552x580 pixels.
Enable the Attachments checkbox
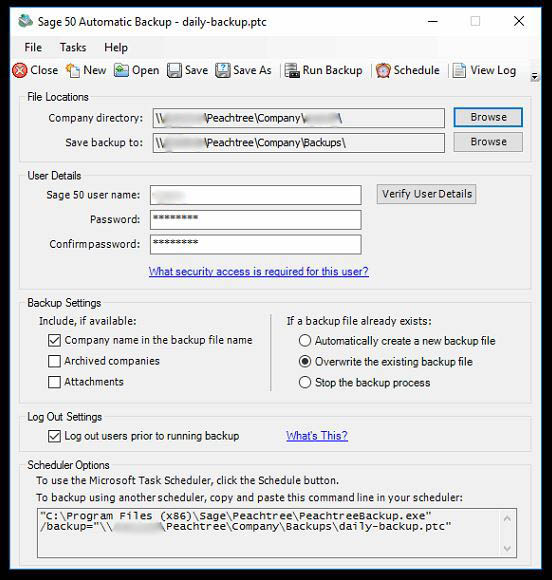54,382
